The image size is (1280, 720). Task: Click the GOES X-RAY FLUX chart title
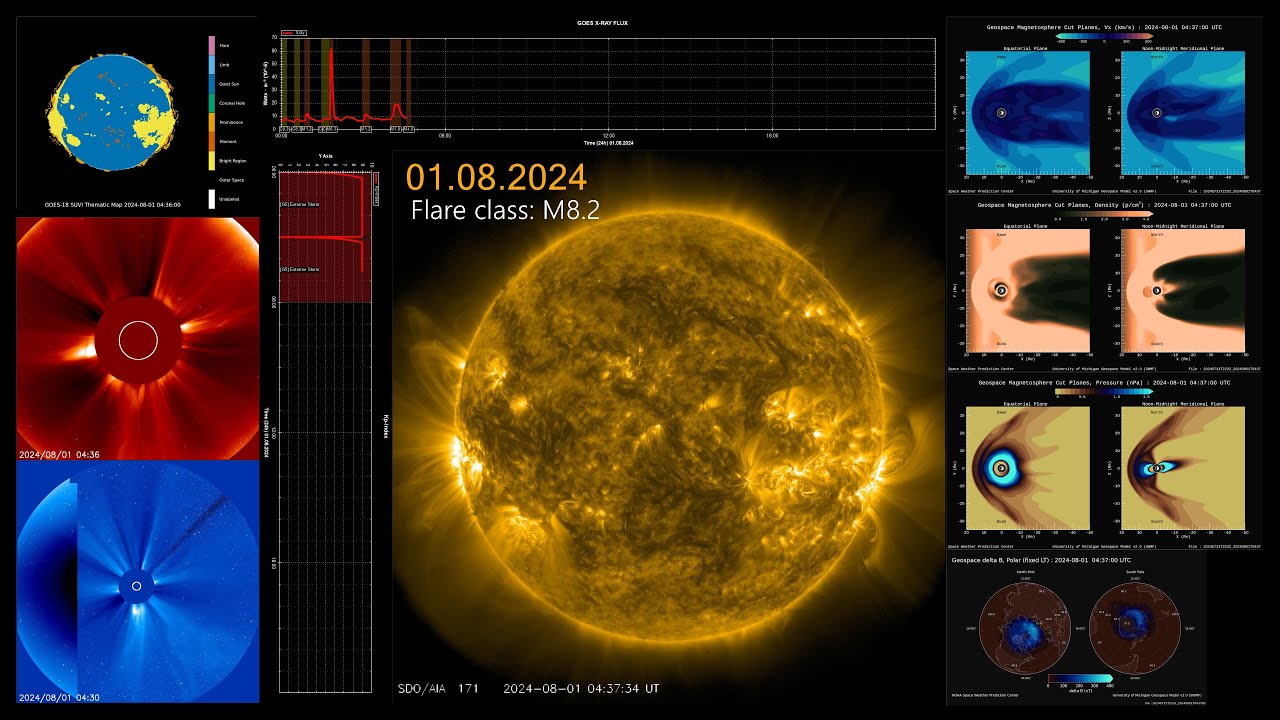click(603, 22)
